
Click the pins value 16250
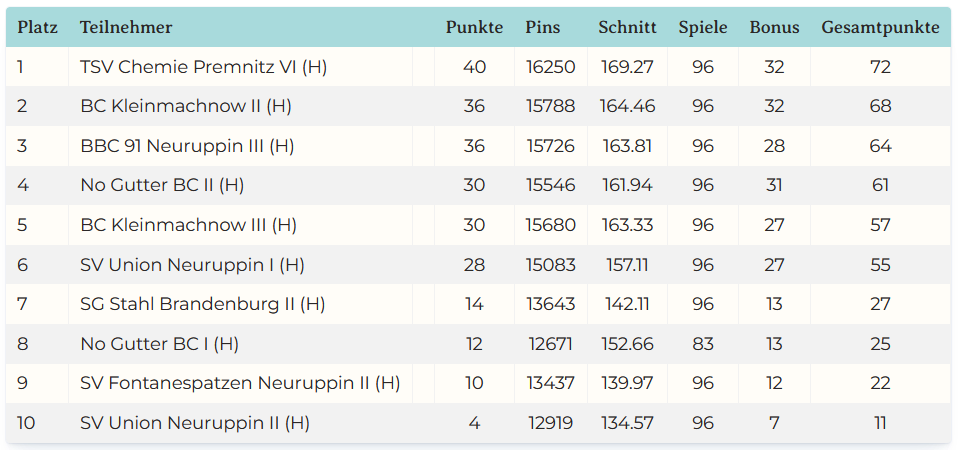551,67
